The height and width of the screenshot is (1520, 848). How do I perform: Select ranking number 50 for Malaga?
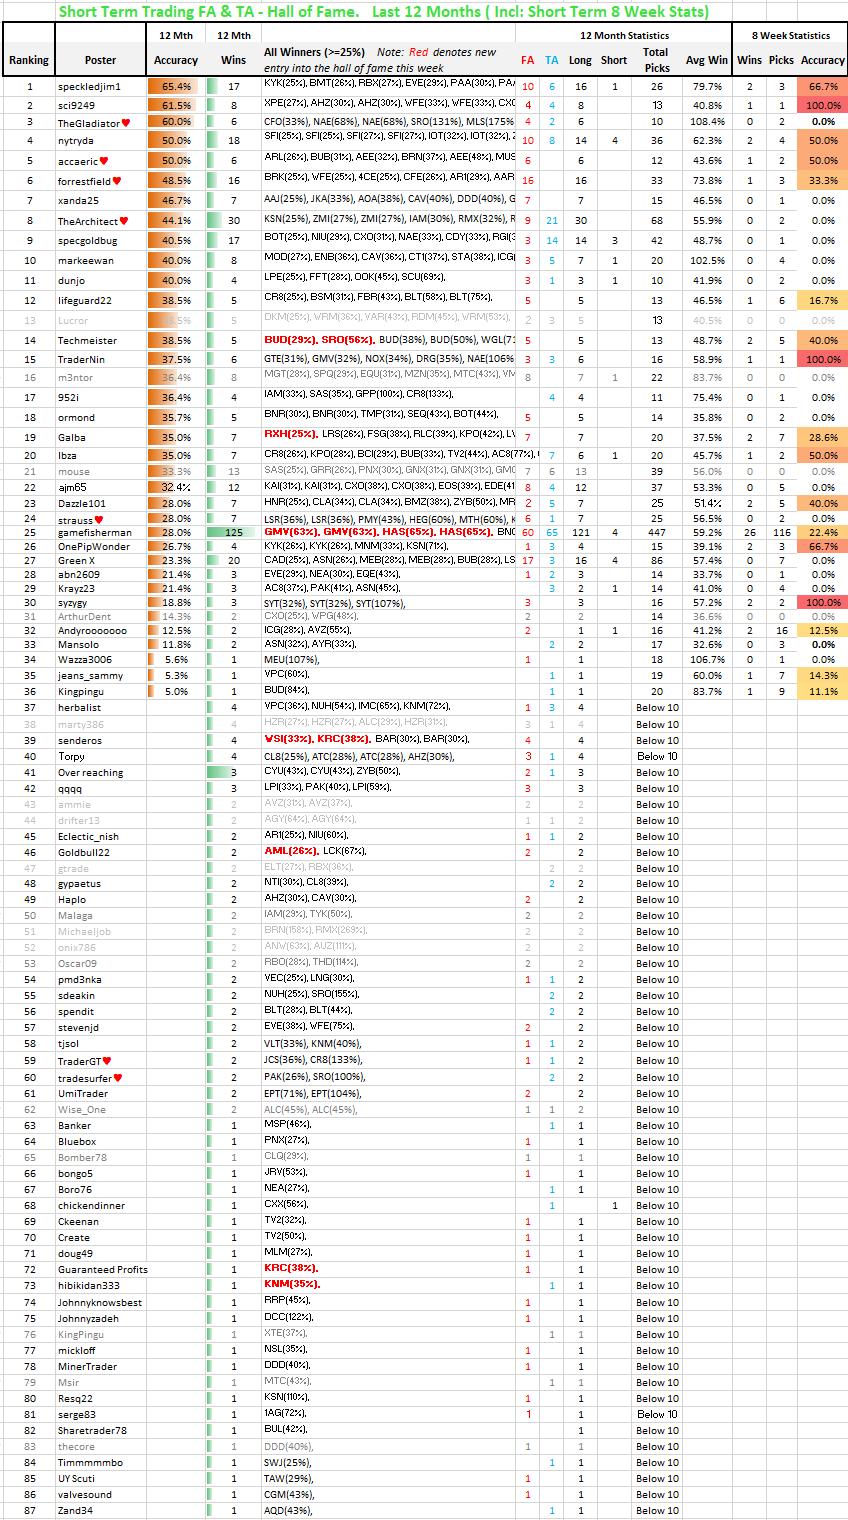[29, 916]
